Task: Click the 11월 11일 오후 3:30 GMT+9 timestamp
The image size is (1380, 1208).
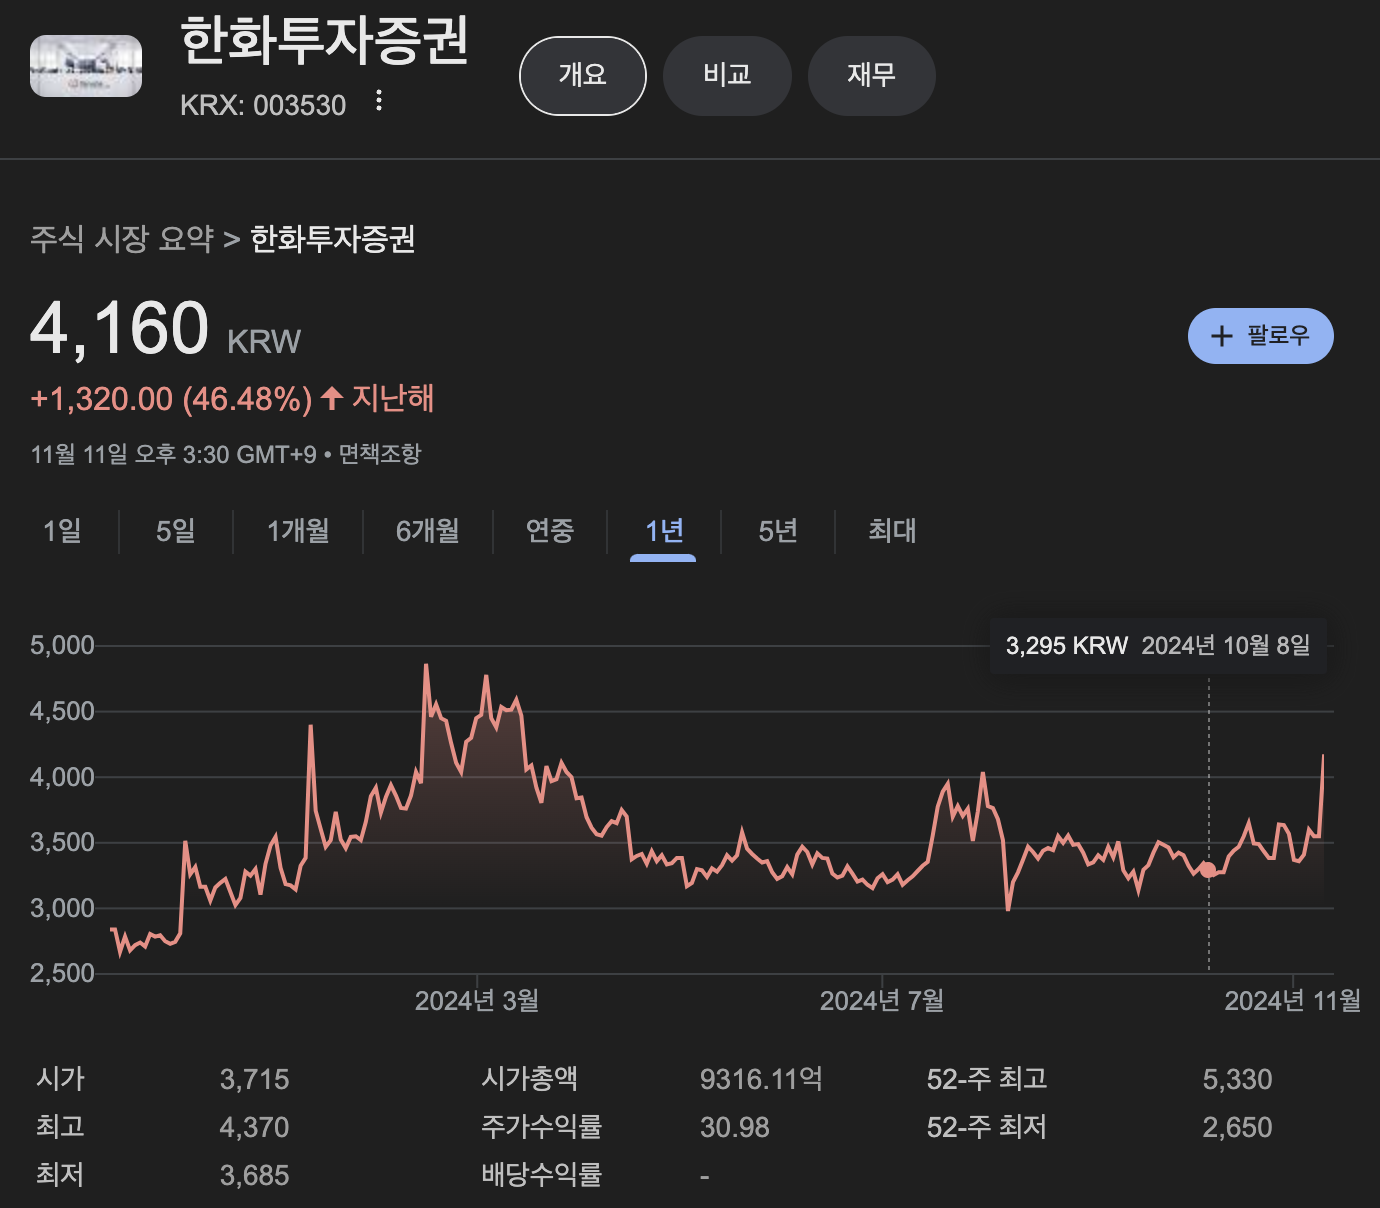Action: coord(174,455)
